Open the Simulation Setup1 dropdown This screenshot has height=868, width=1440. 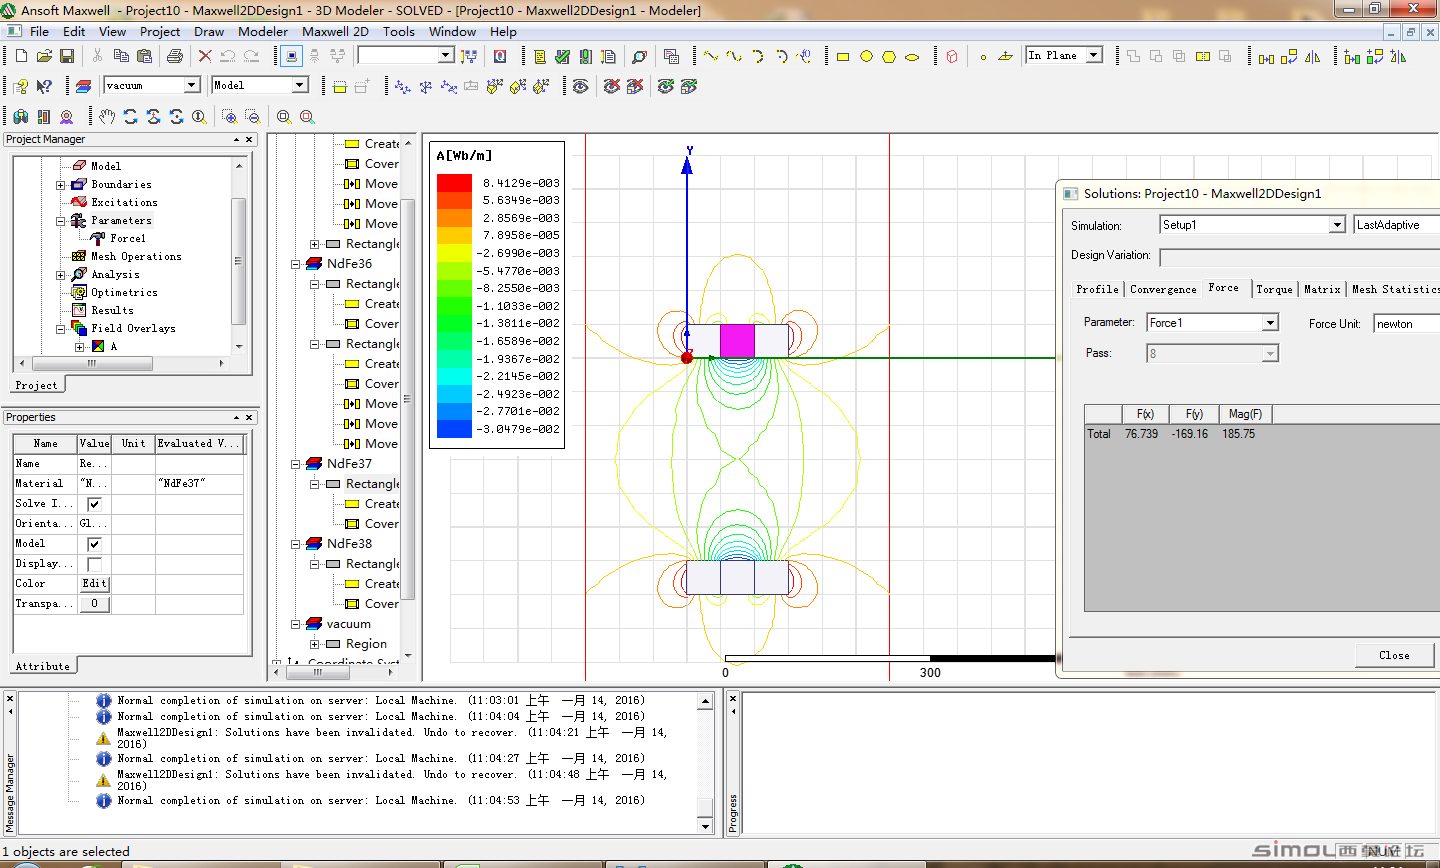[1337, 225]
